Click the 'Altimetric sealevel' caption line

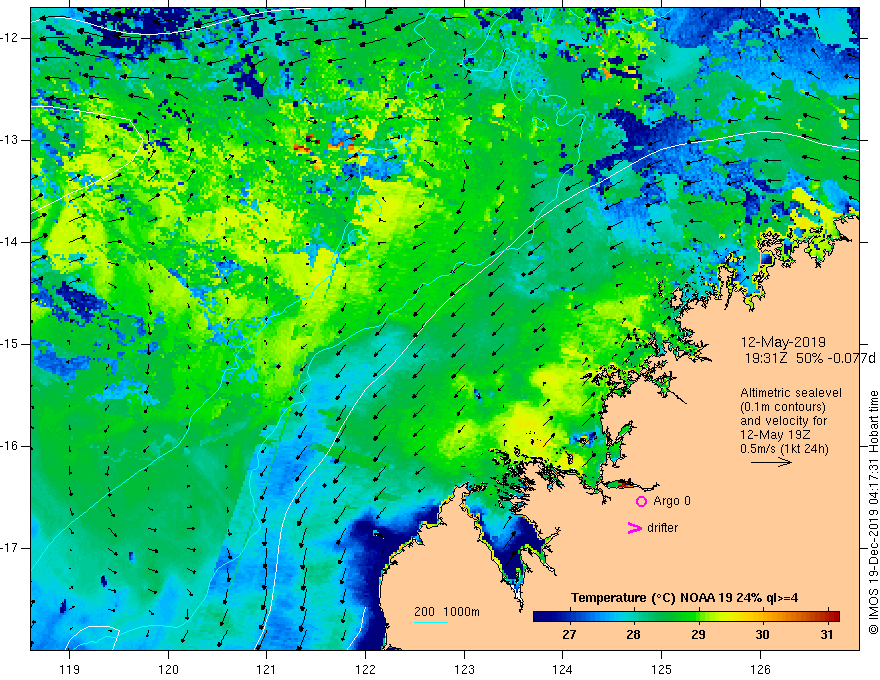click(791, 393)
